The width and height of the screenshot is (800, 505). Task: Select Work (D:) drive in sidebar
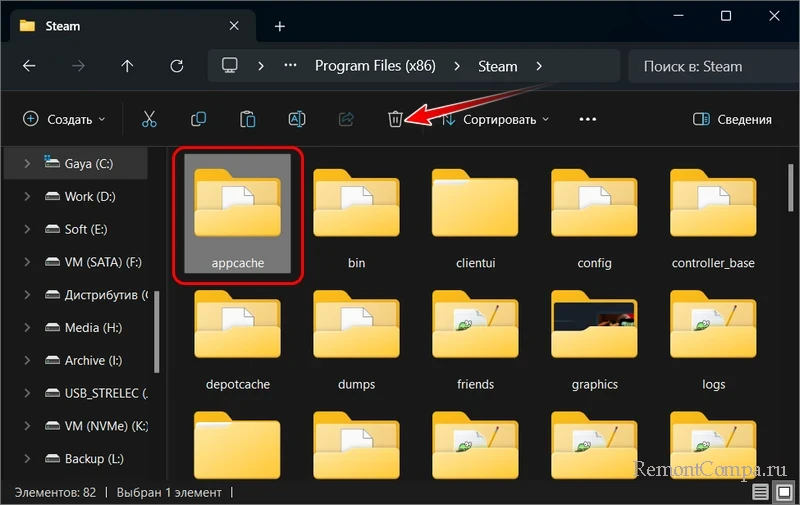coord(90,197)
